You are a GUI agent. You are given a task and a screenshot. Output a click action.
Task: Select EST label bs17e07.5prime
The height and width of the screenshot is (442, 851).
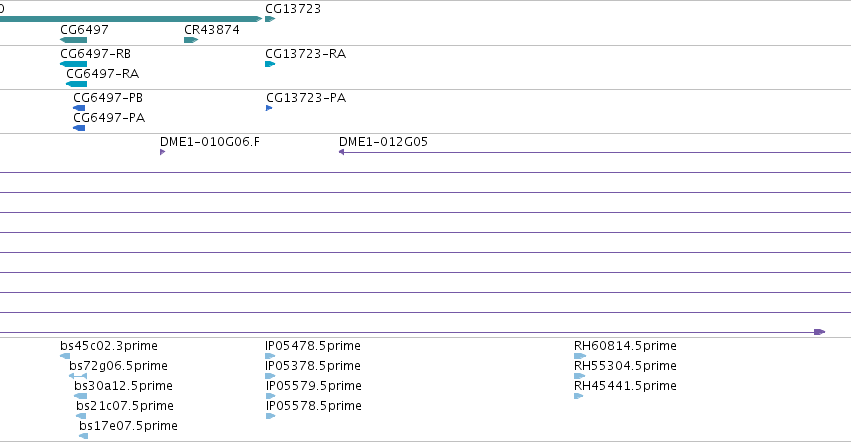[128, 426]
